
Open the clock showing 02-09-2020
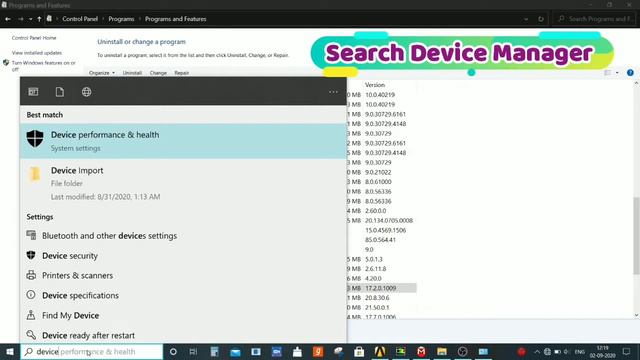coord(602,351)
